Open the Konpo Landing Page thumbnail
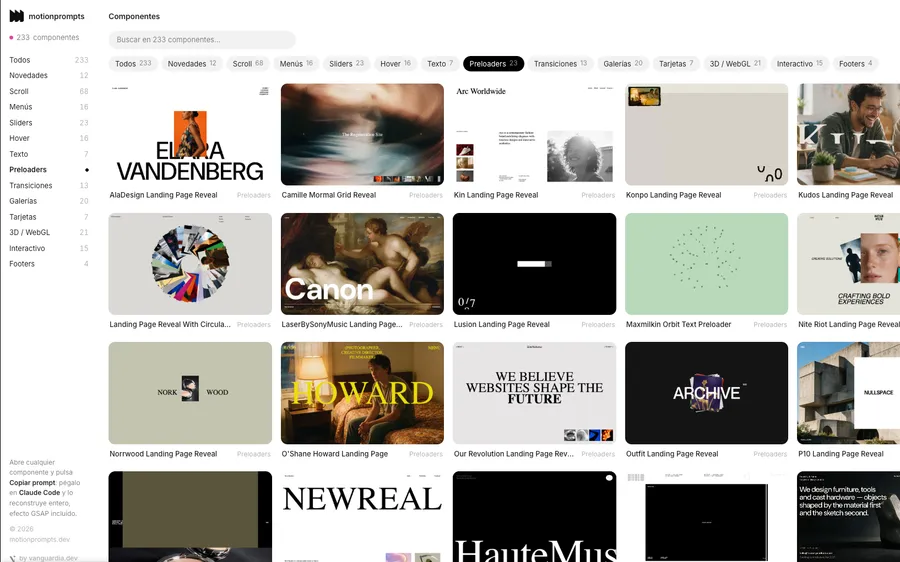The width and height of the screenshot is (900, 562). (x=707, y=134)
